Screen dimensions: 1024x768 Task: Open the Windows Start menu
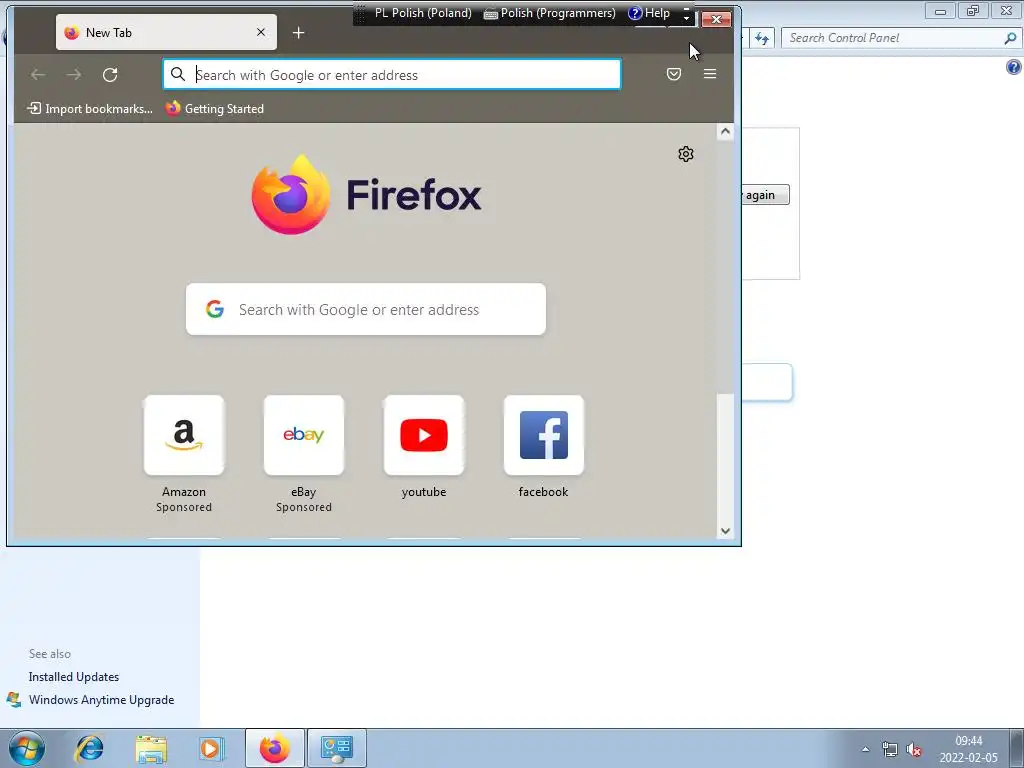[27, 748]
